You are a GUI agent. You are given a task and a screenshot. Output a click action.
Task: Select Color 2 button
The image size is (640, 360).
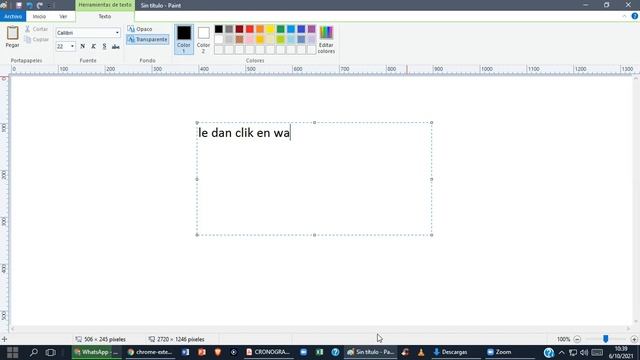tap(203, 40)
